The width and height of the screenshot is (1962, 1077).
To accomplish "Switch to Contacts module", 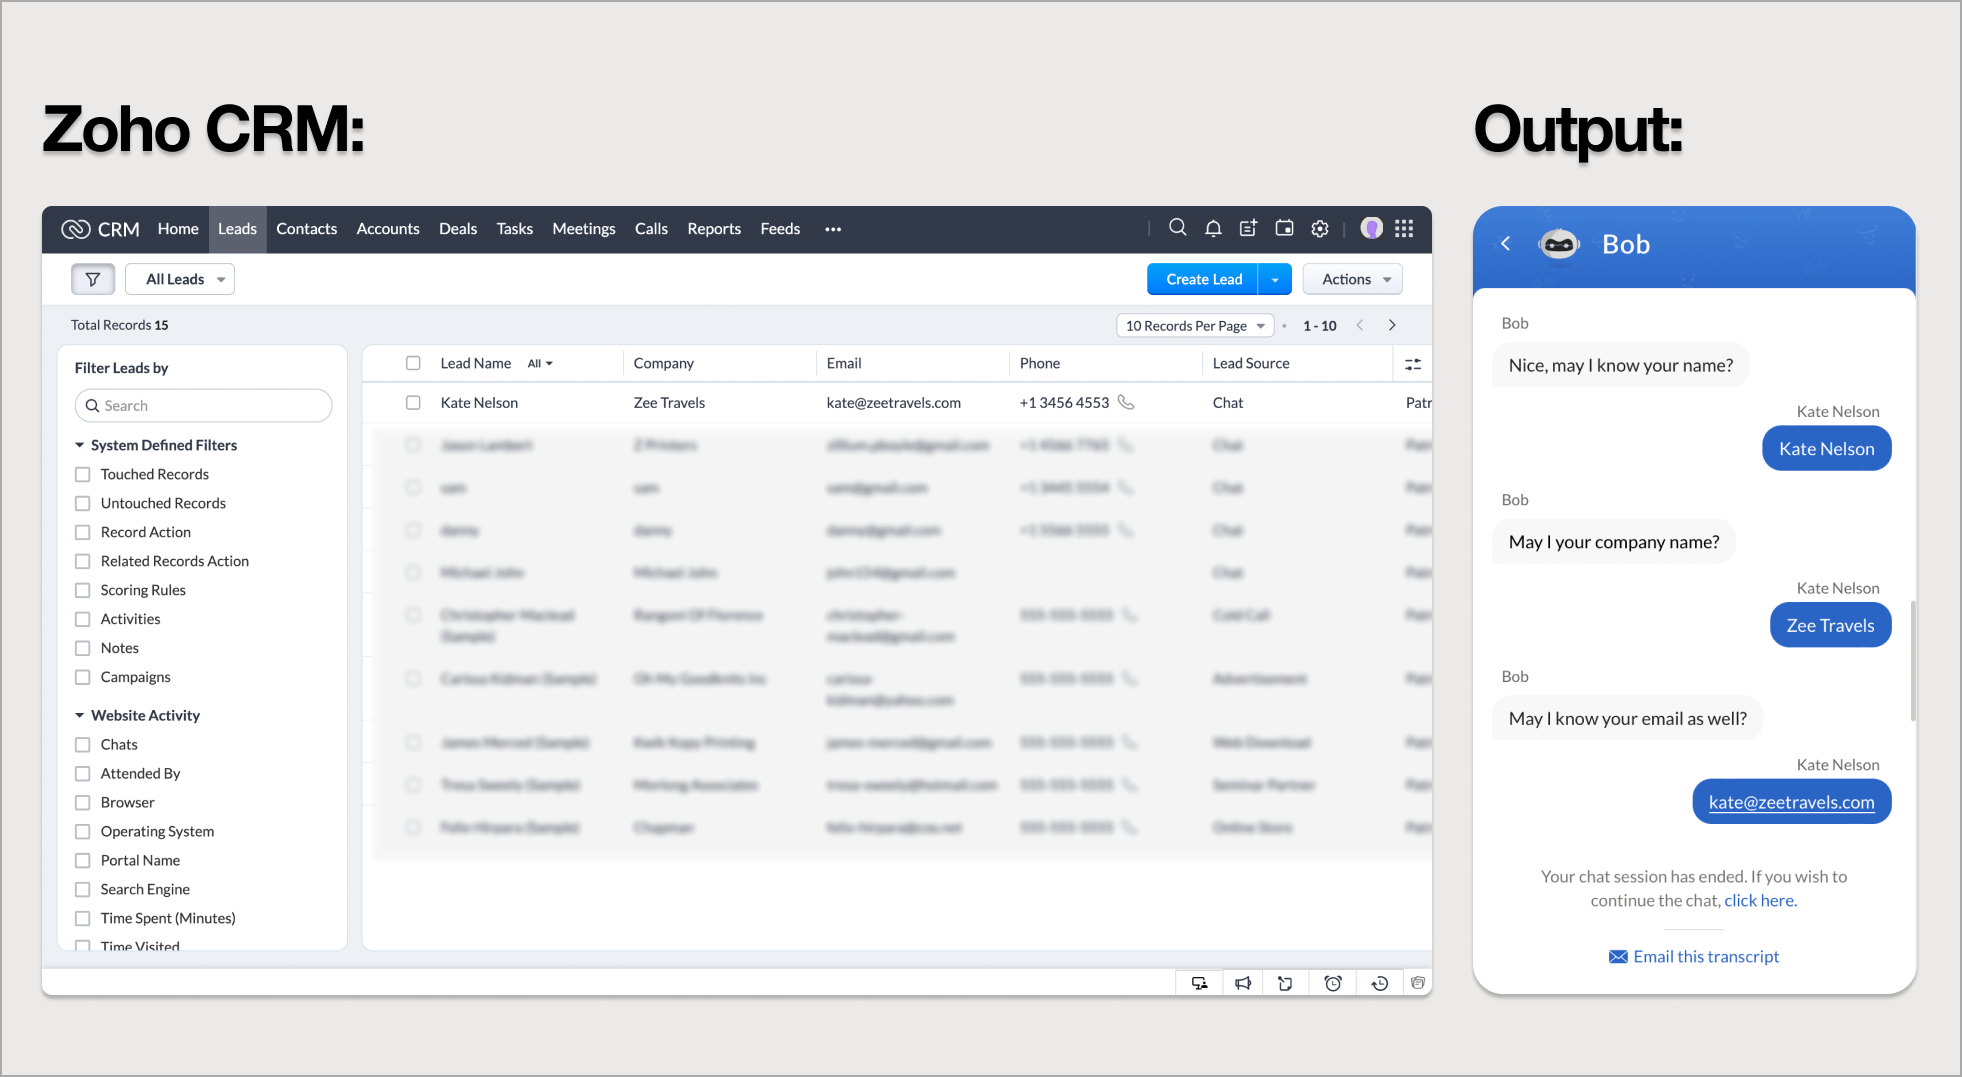I will coord(306,229).
